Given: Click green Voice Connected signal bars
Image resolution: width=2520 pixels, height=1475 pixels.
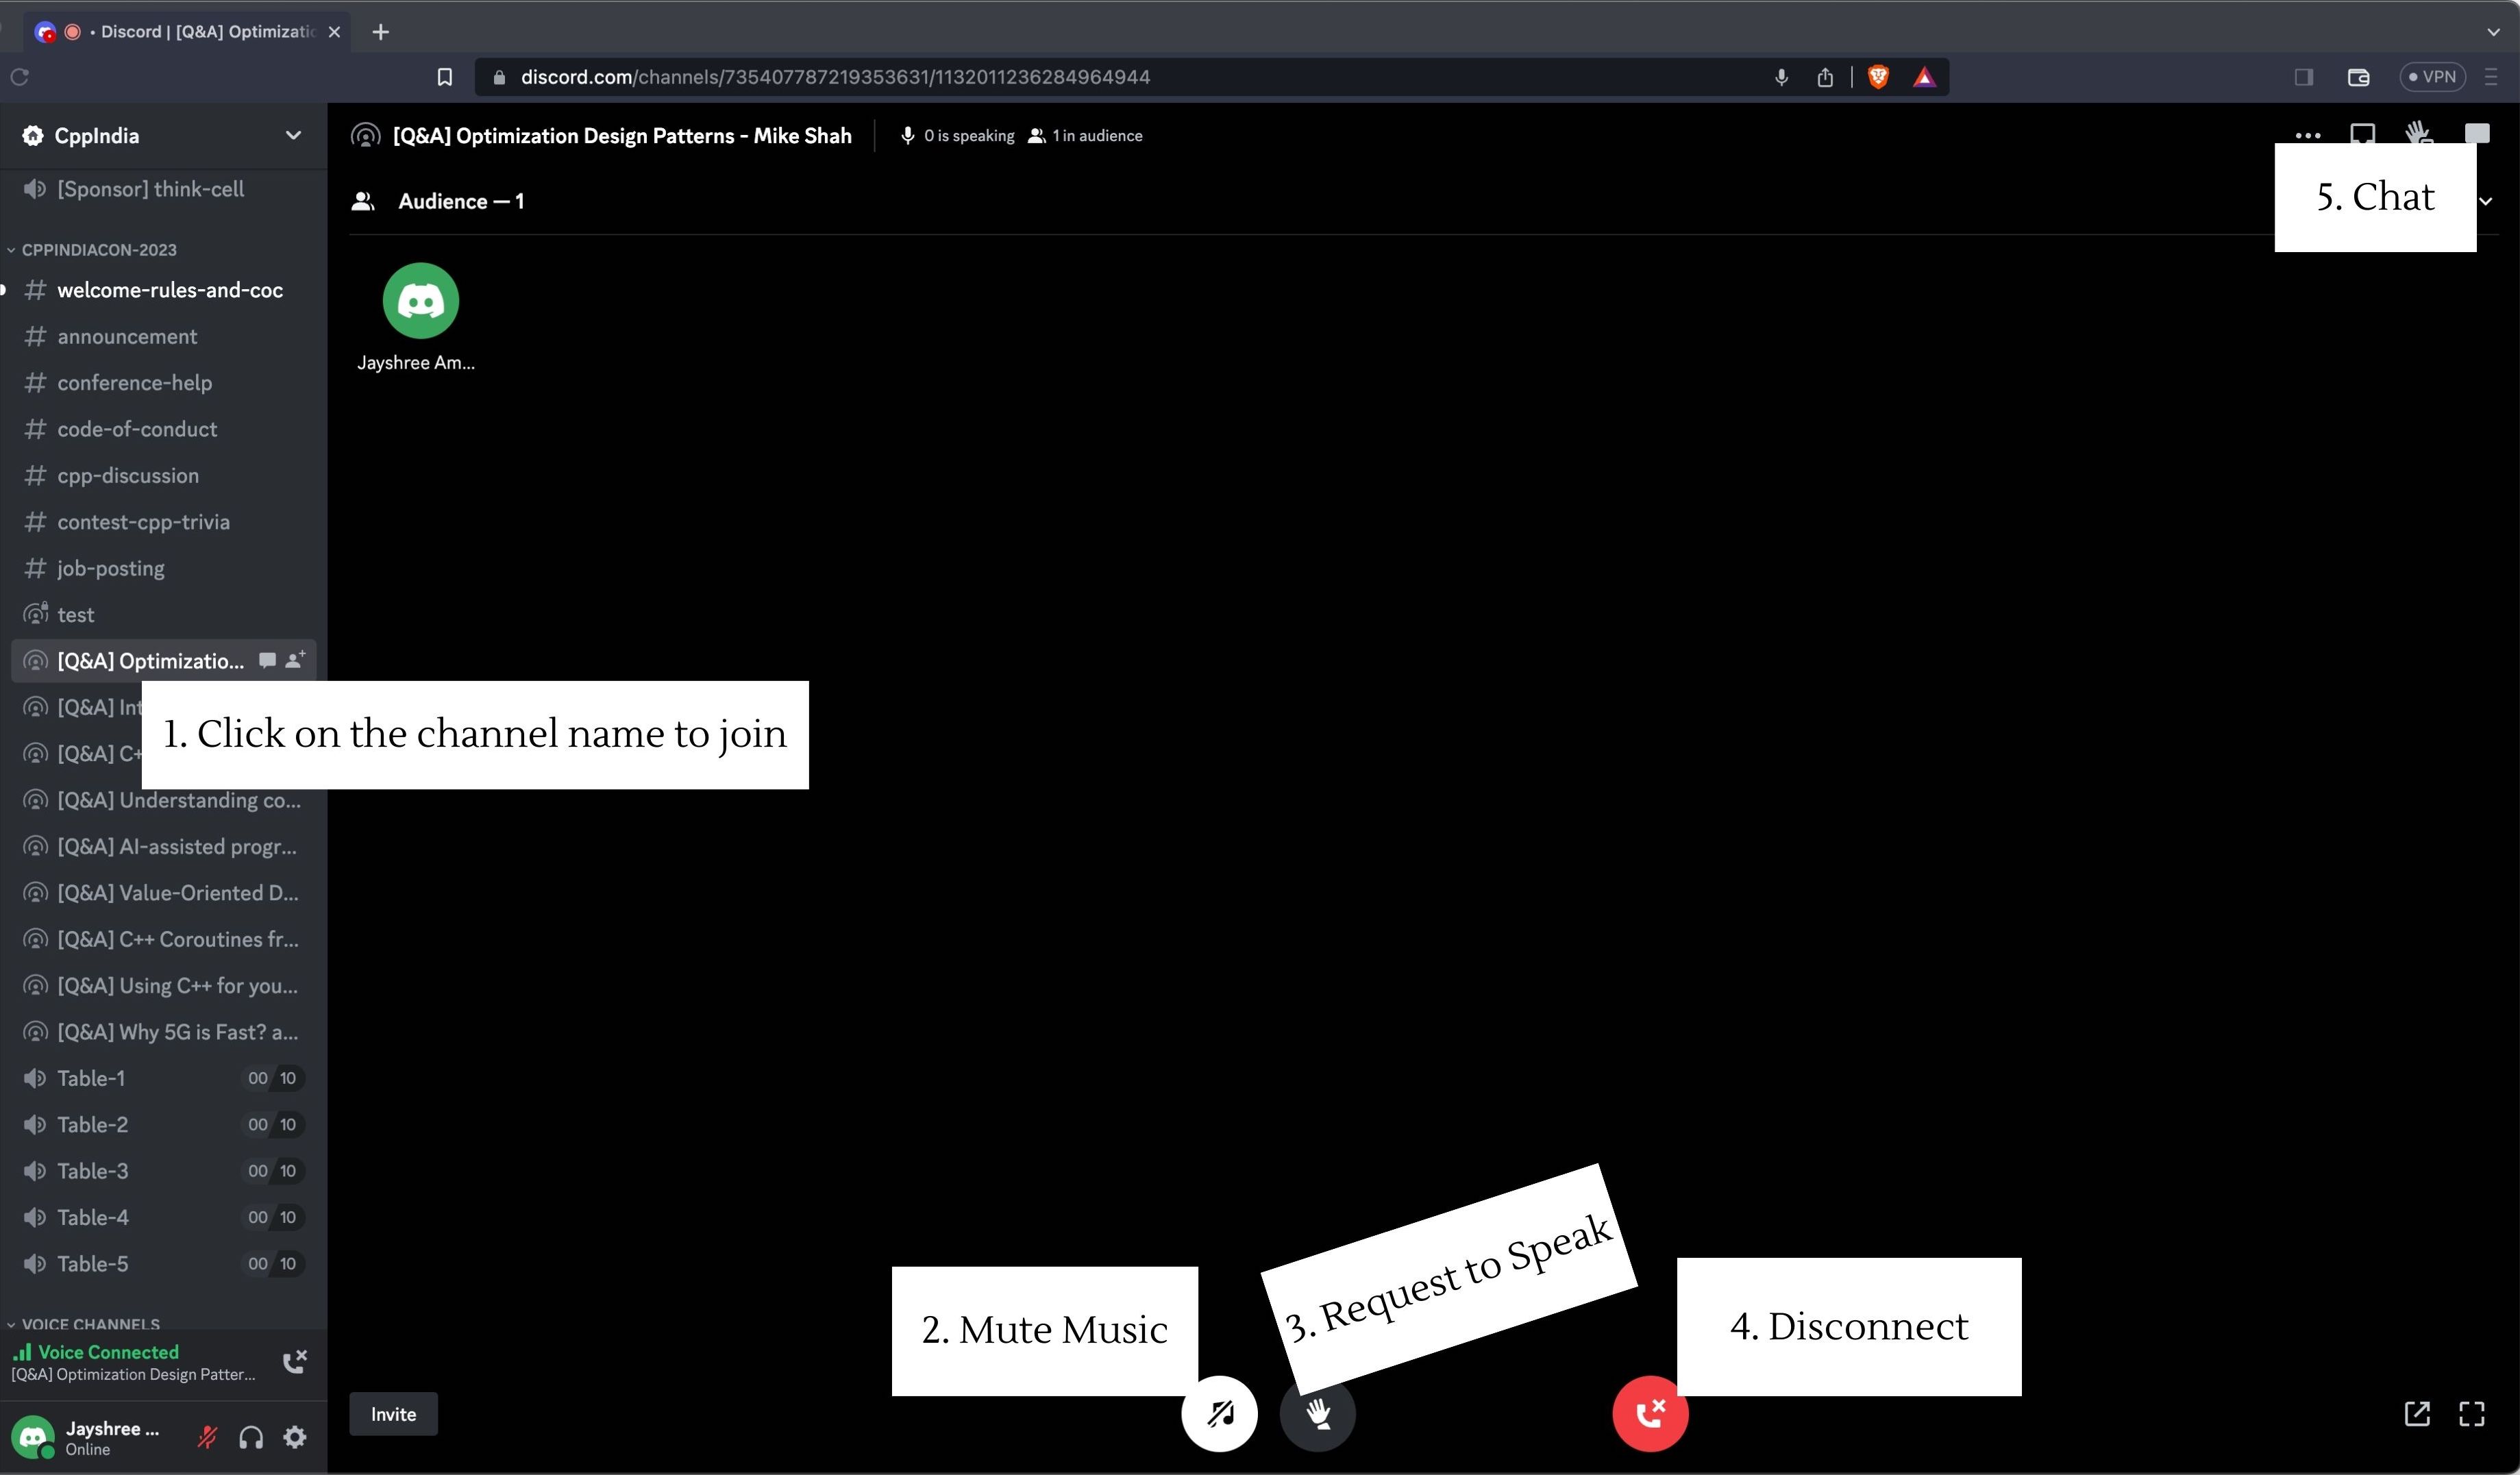Looking at the screenshot, I should [21, 1352].
